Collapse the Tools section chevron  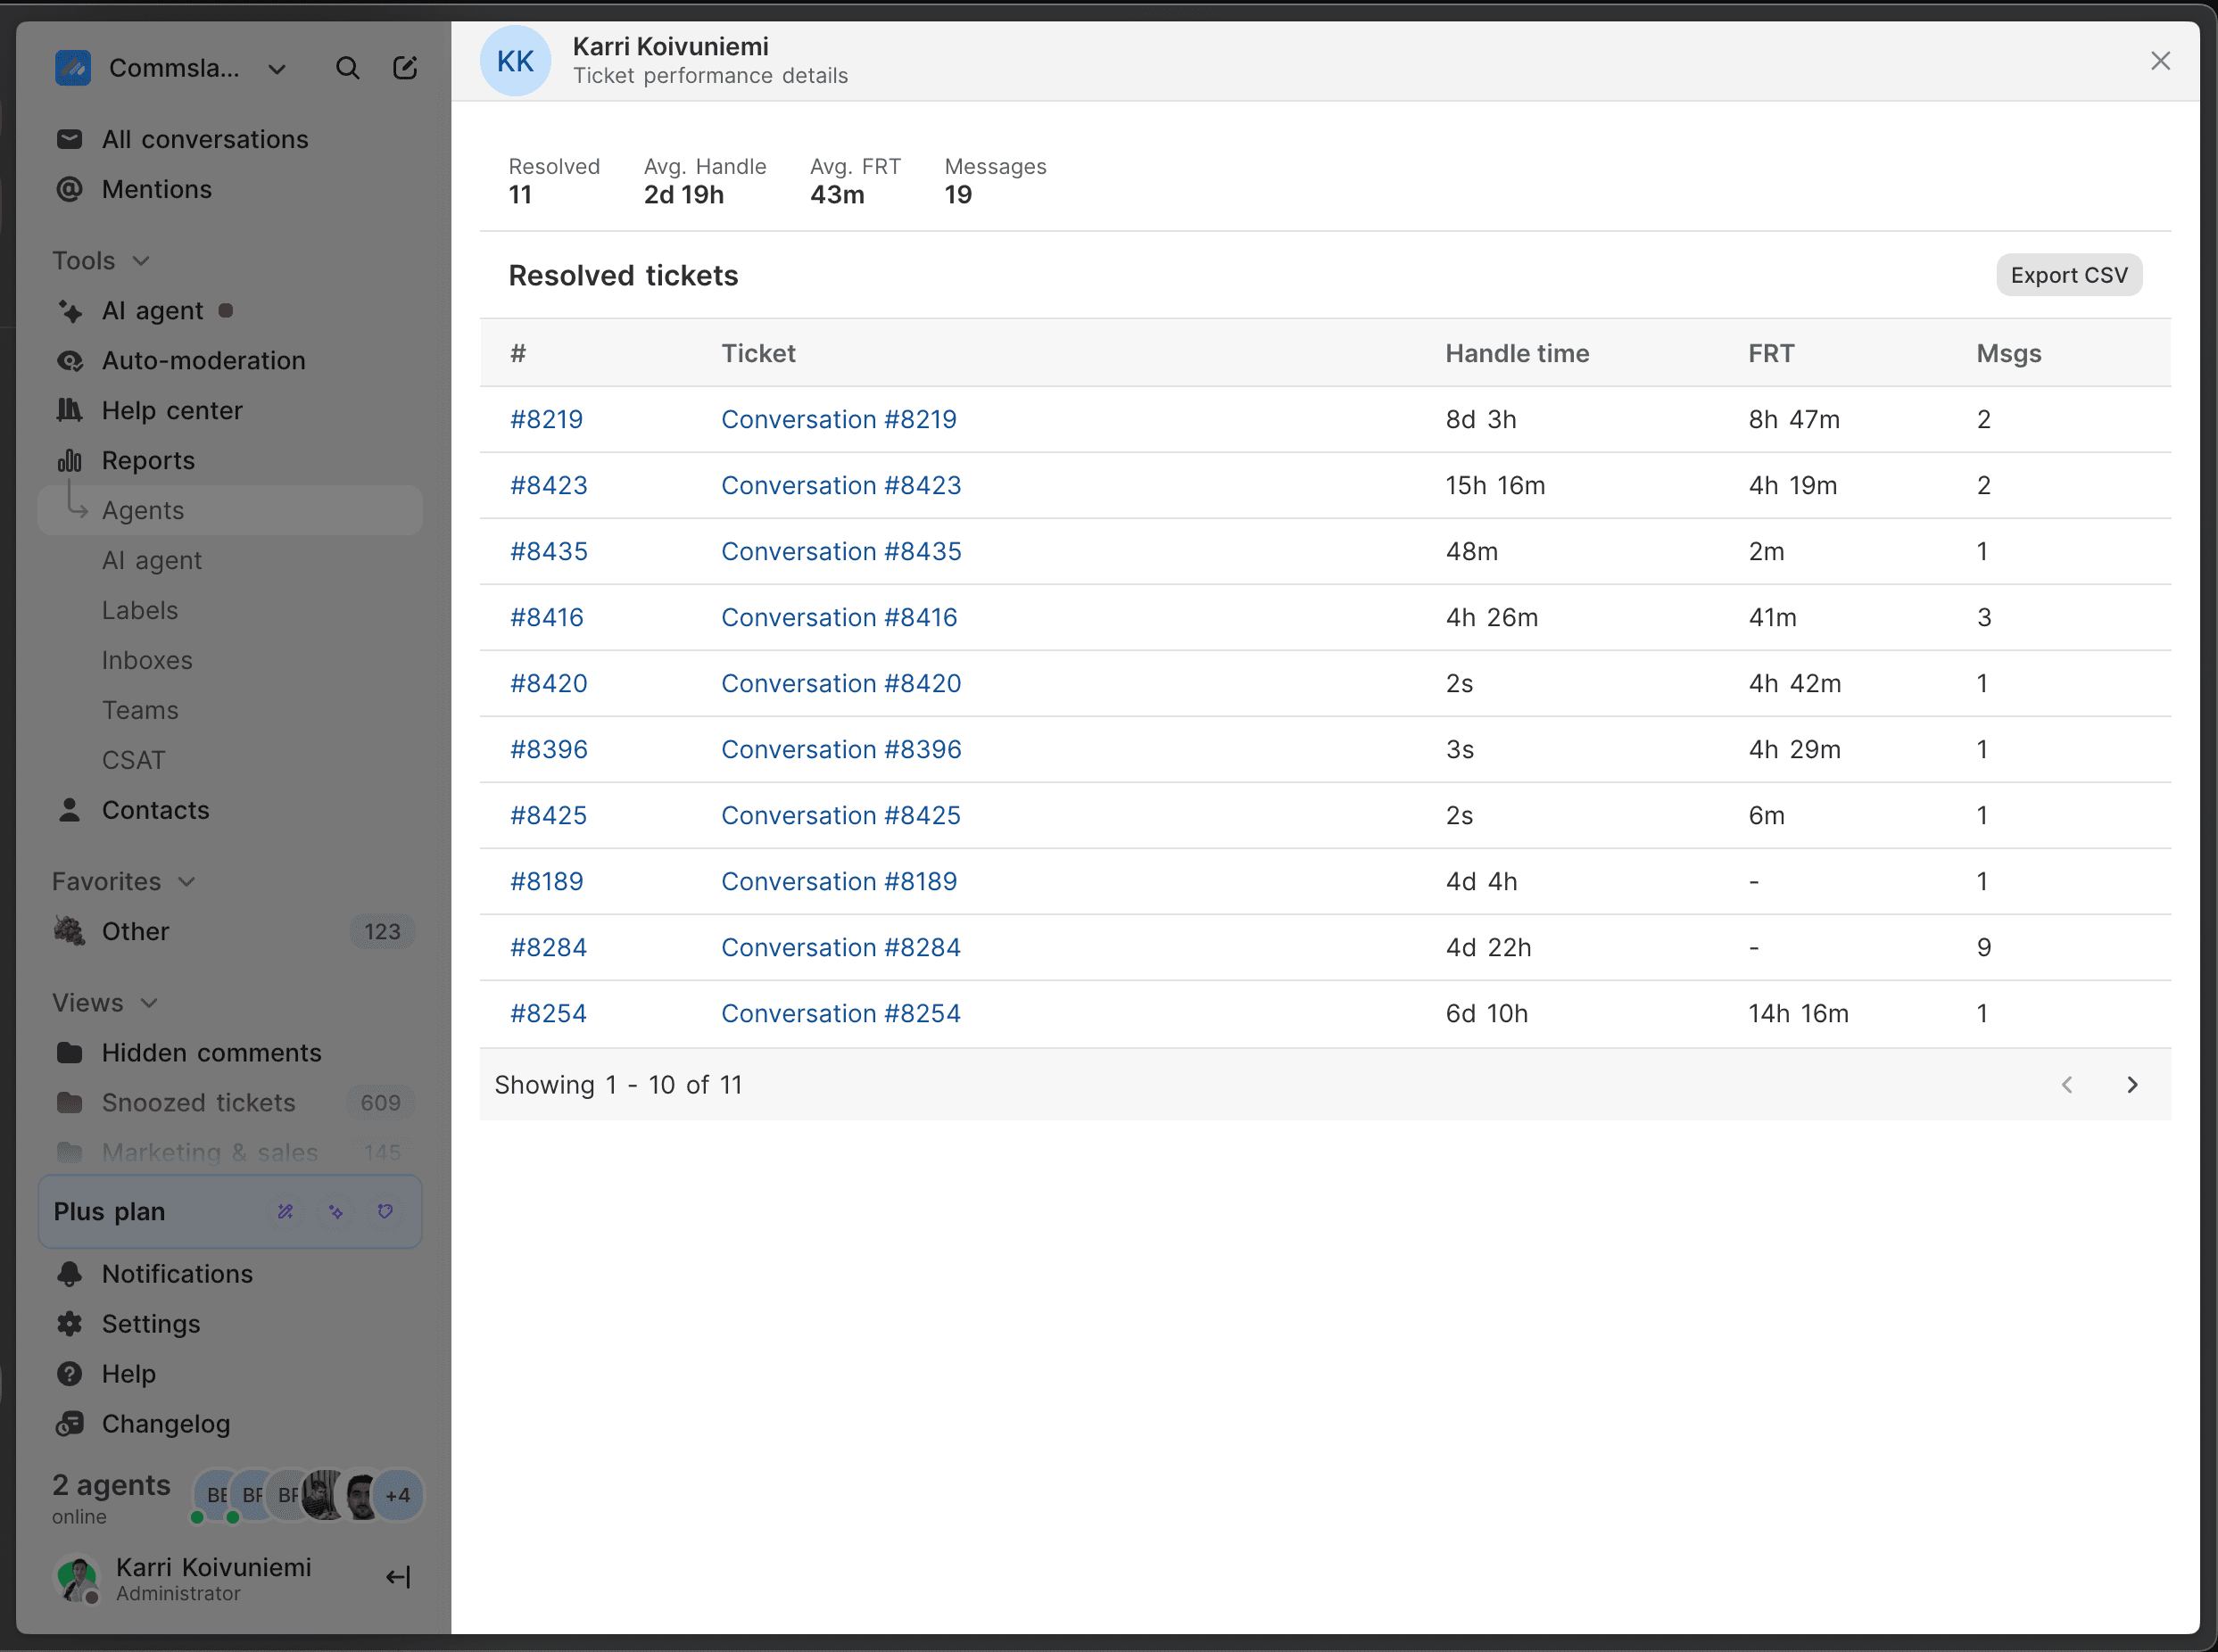[141, 261]
